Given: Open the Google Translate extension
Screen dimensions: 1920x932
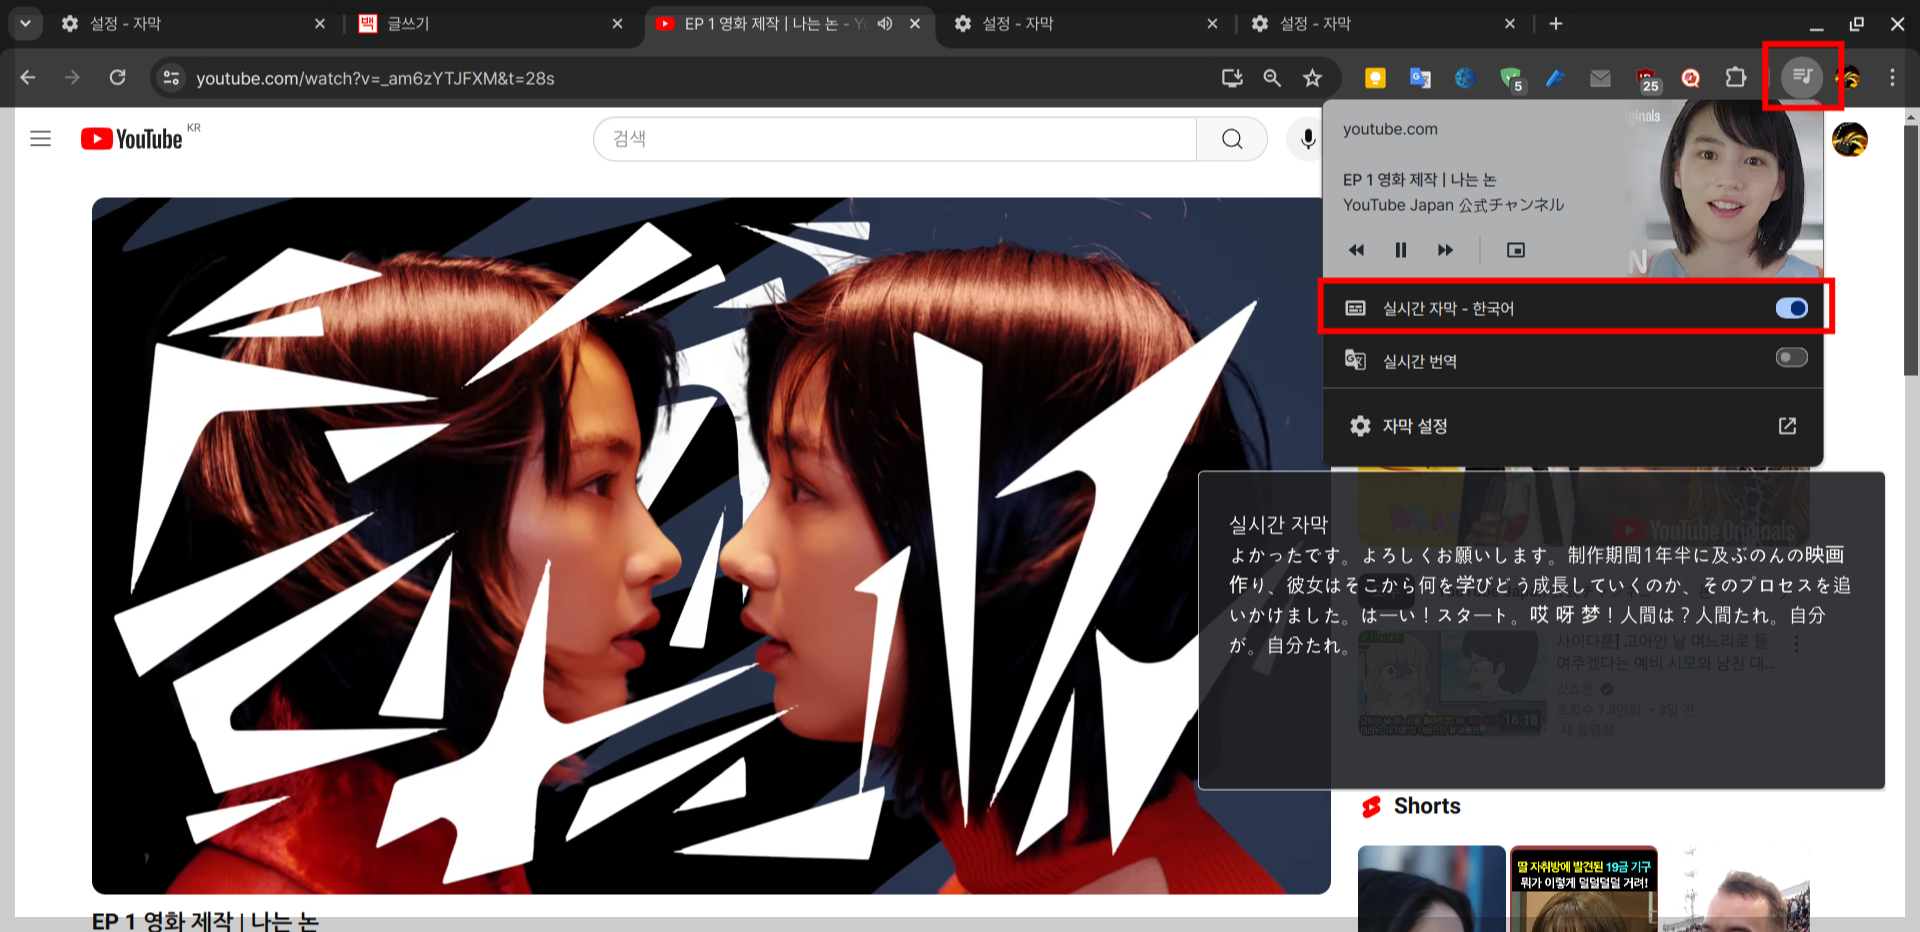Looking at the screenshot, I should (1420, 77).
